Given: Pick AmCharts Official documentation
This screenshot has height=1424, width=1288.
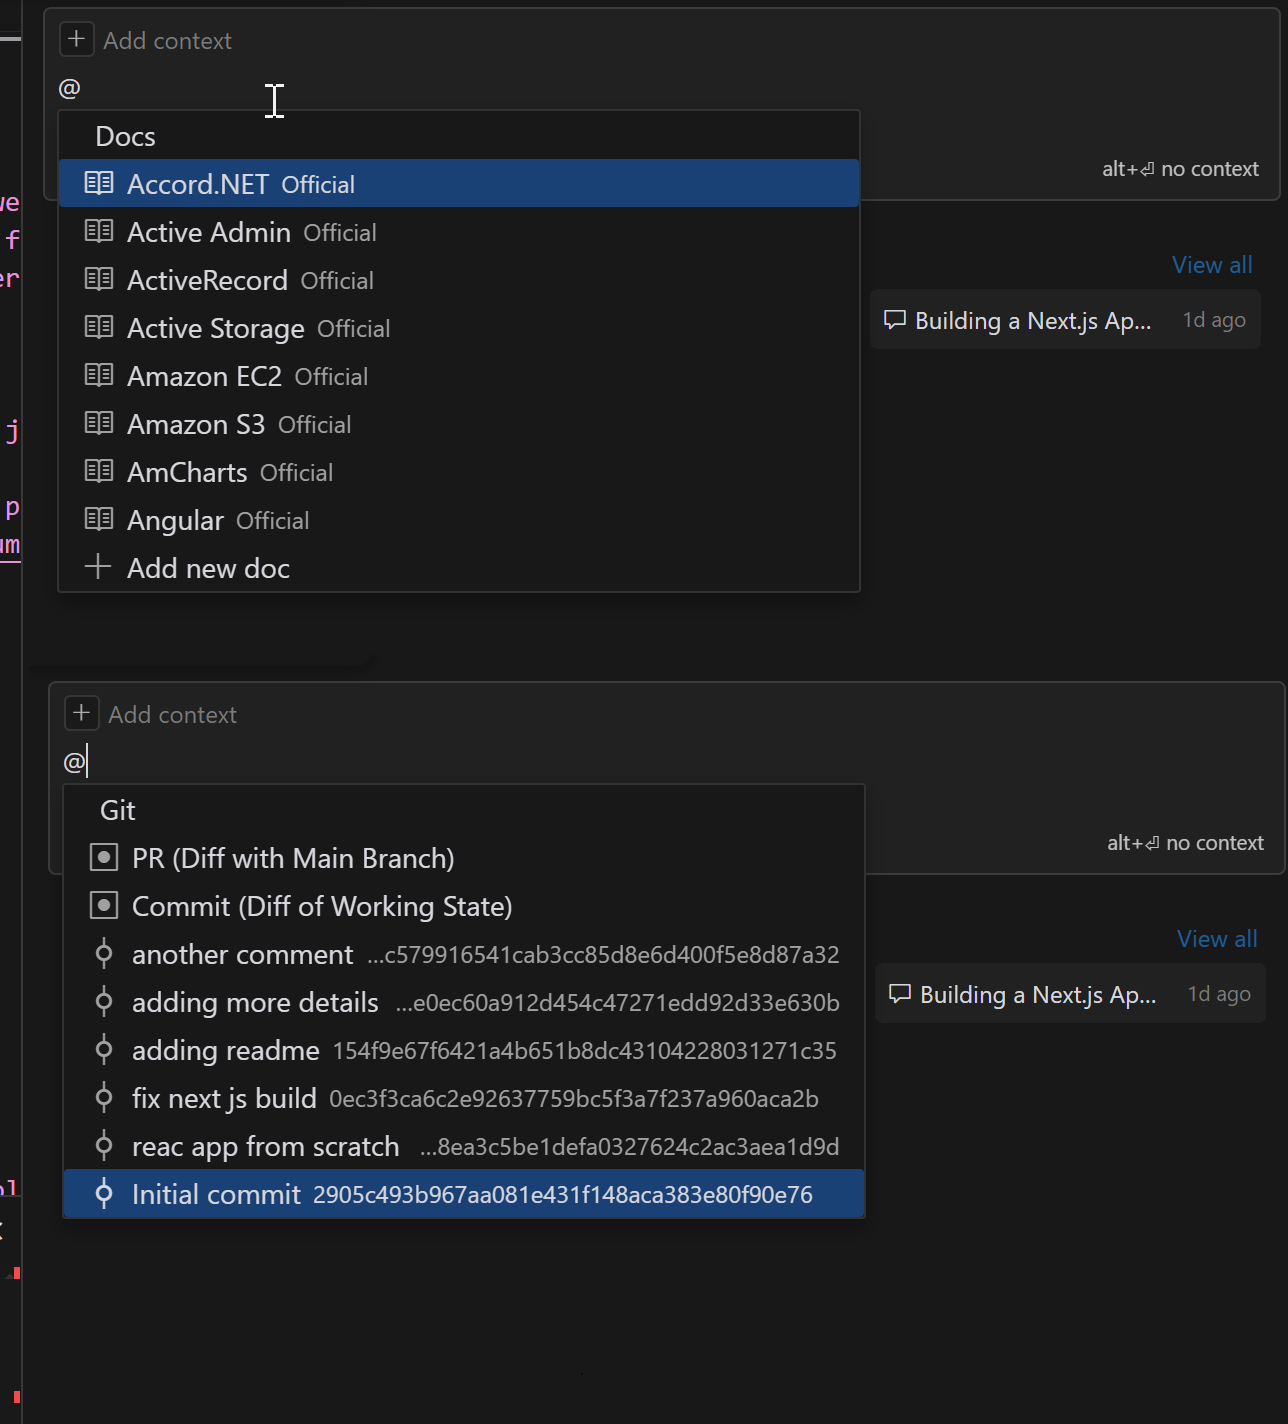Looking at the screenshot, I should 459,472.
